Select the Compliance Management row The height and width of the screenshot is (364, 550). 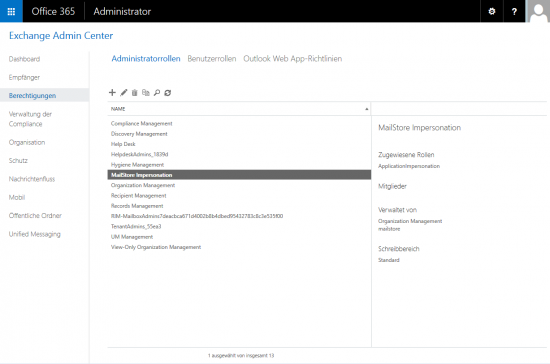point(239,123)
